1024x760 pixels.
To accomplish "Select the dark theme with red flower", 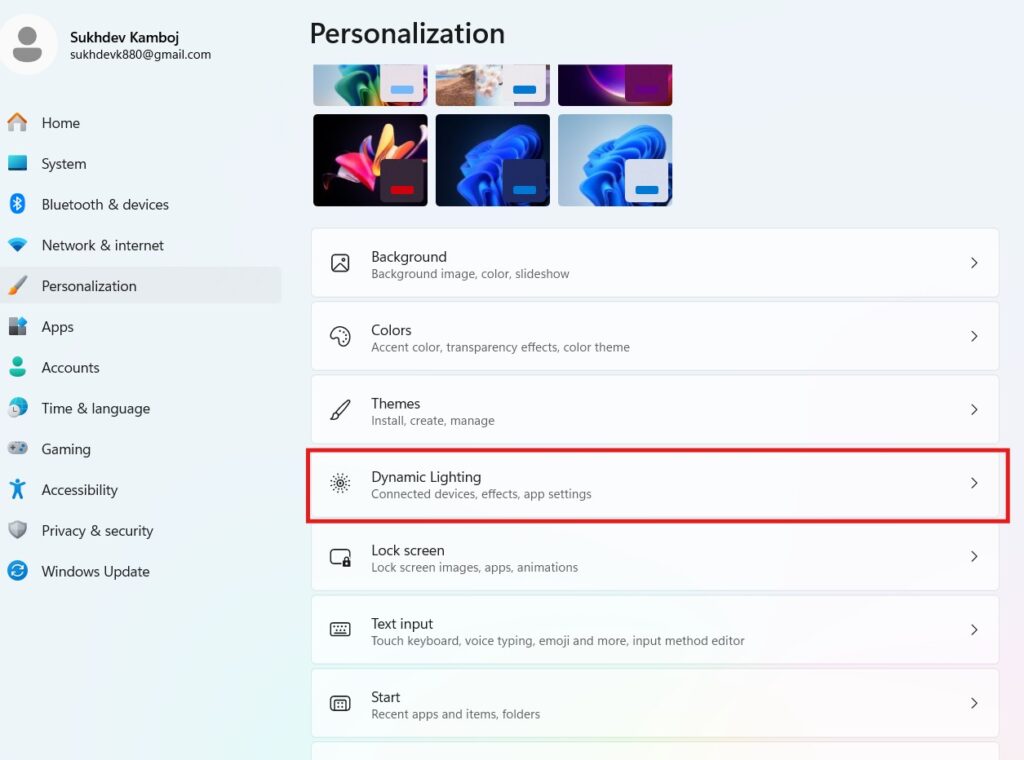I will pos(370,160).
